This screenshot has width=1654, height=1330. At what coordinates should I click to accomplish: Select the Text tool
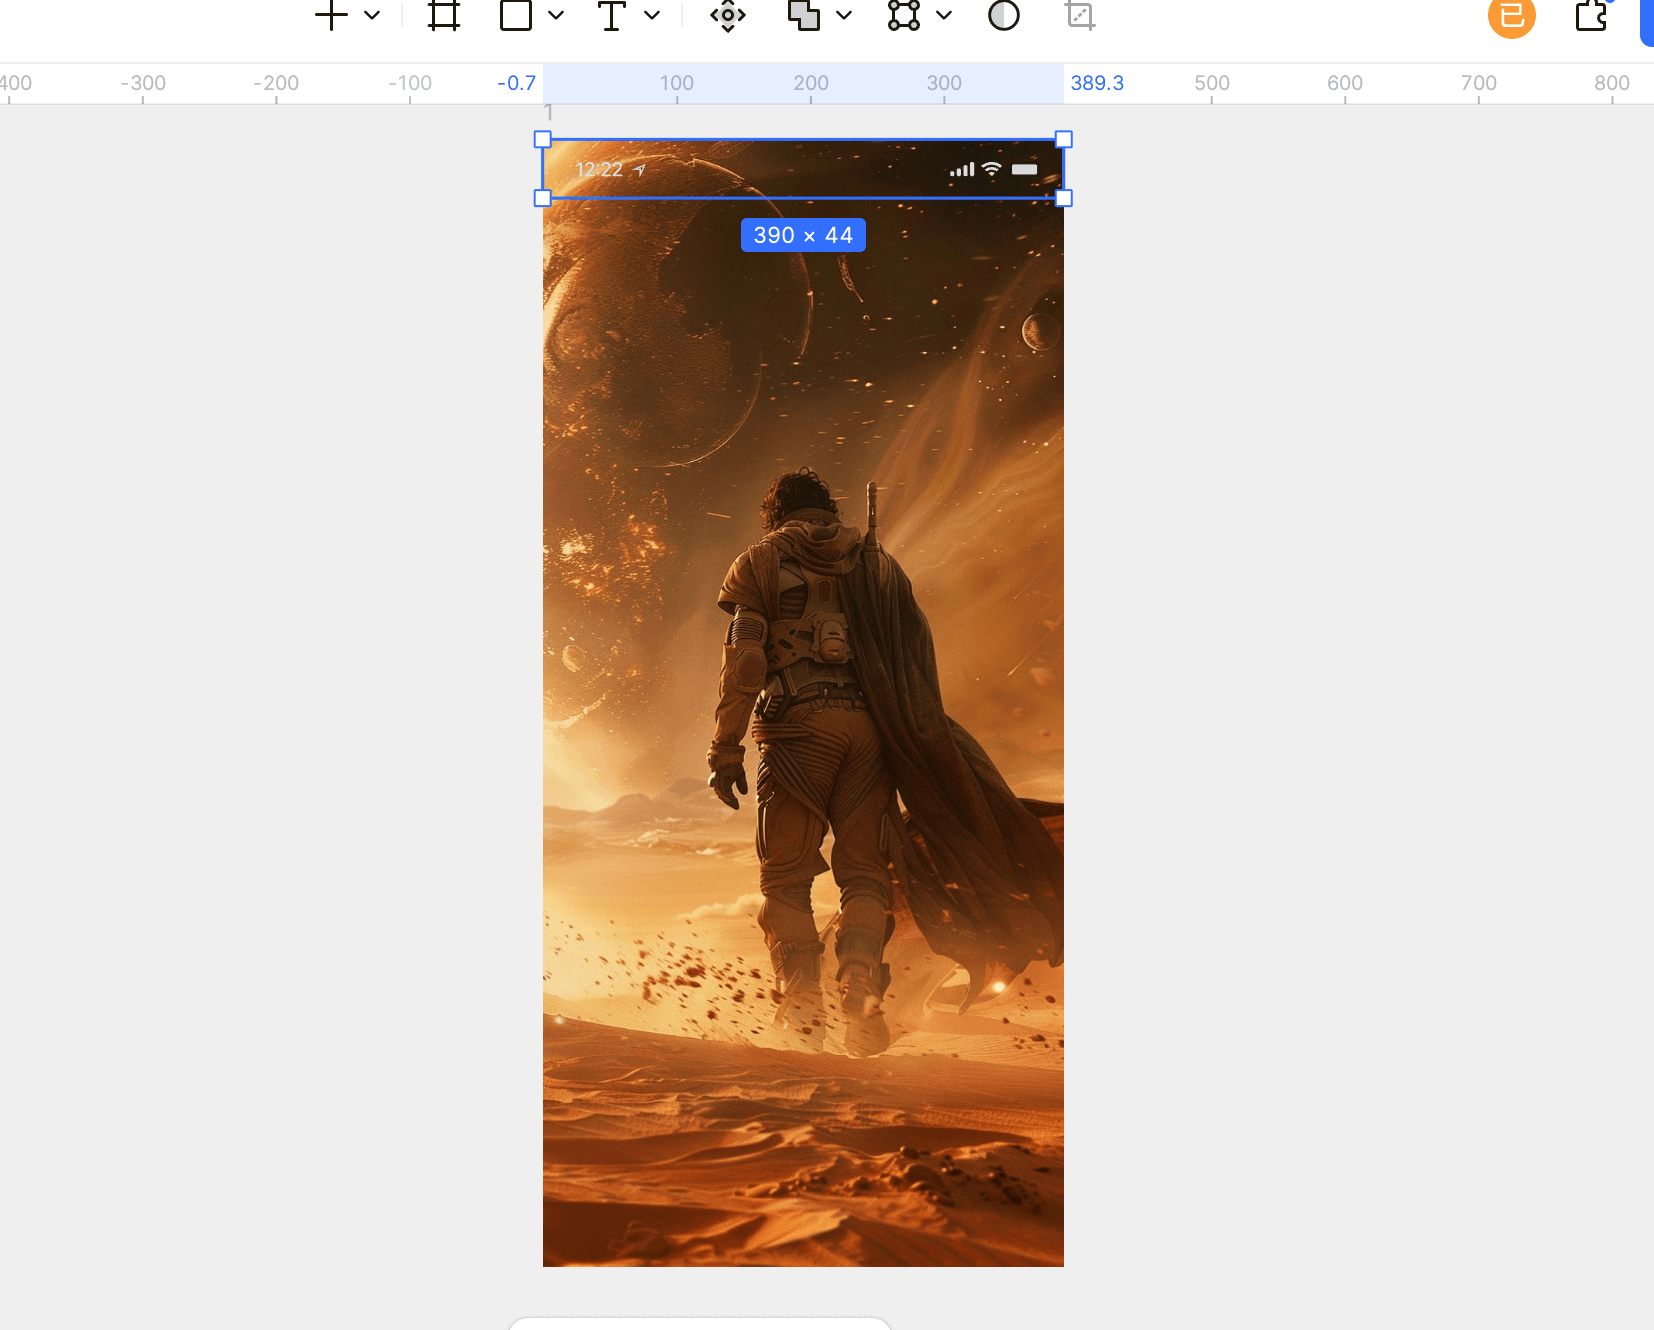pos(611,15)
